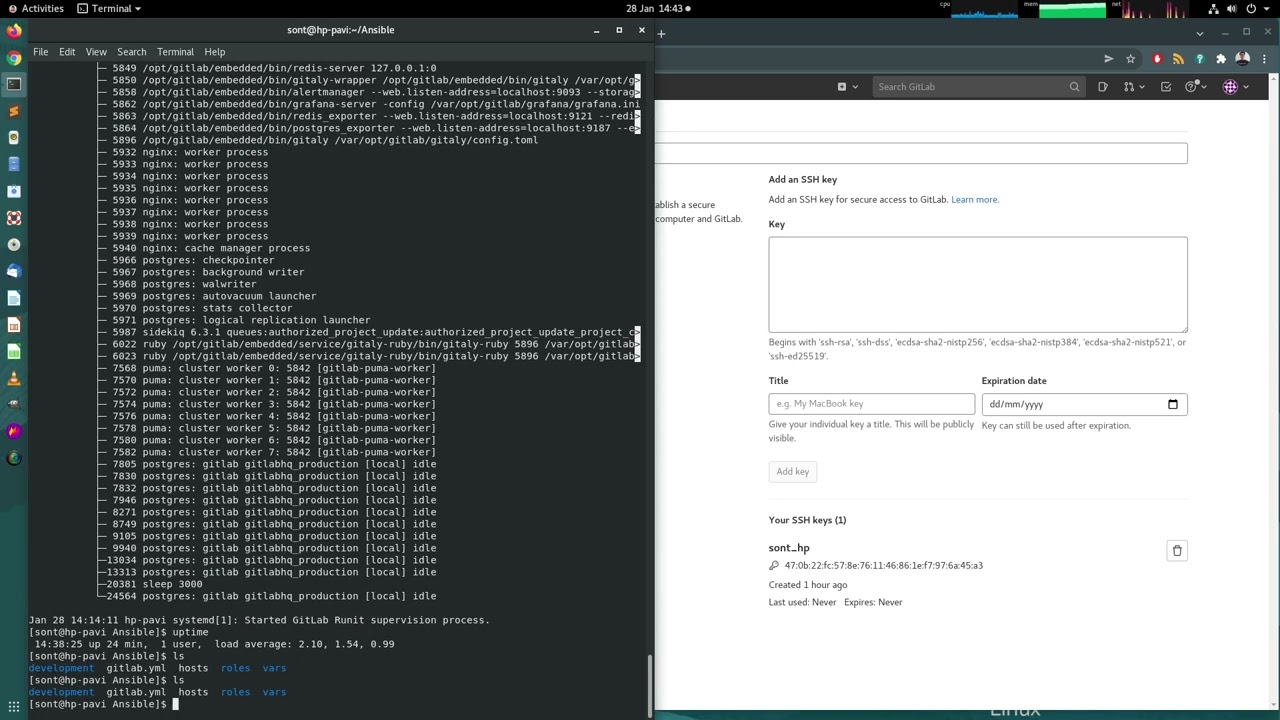Open GitLab issues icon in navbar

click(1102, 87)
